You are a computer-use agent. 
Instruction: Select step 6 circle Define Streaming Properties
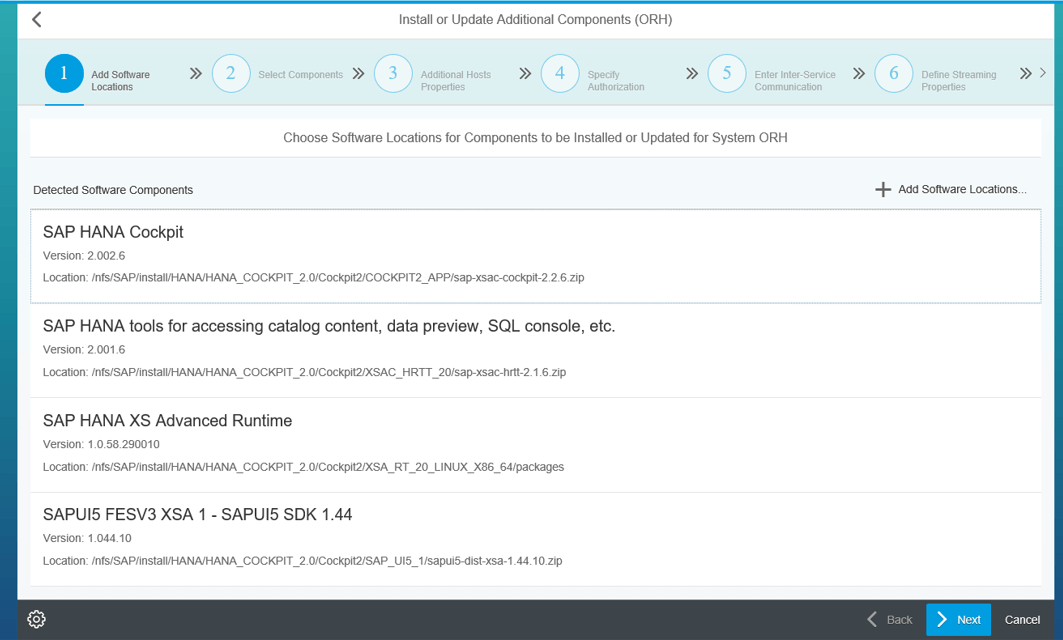894,73
